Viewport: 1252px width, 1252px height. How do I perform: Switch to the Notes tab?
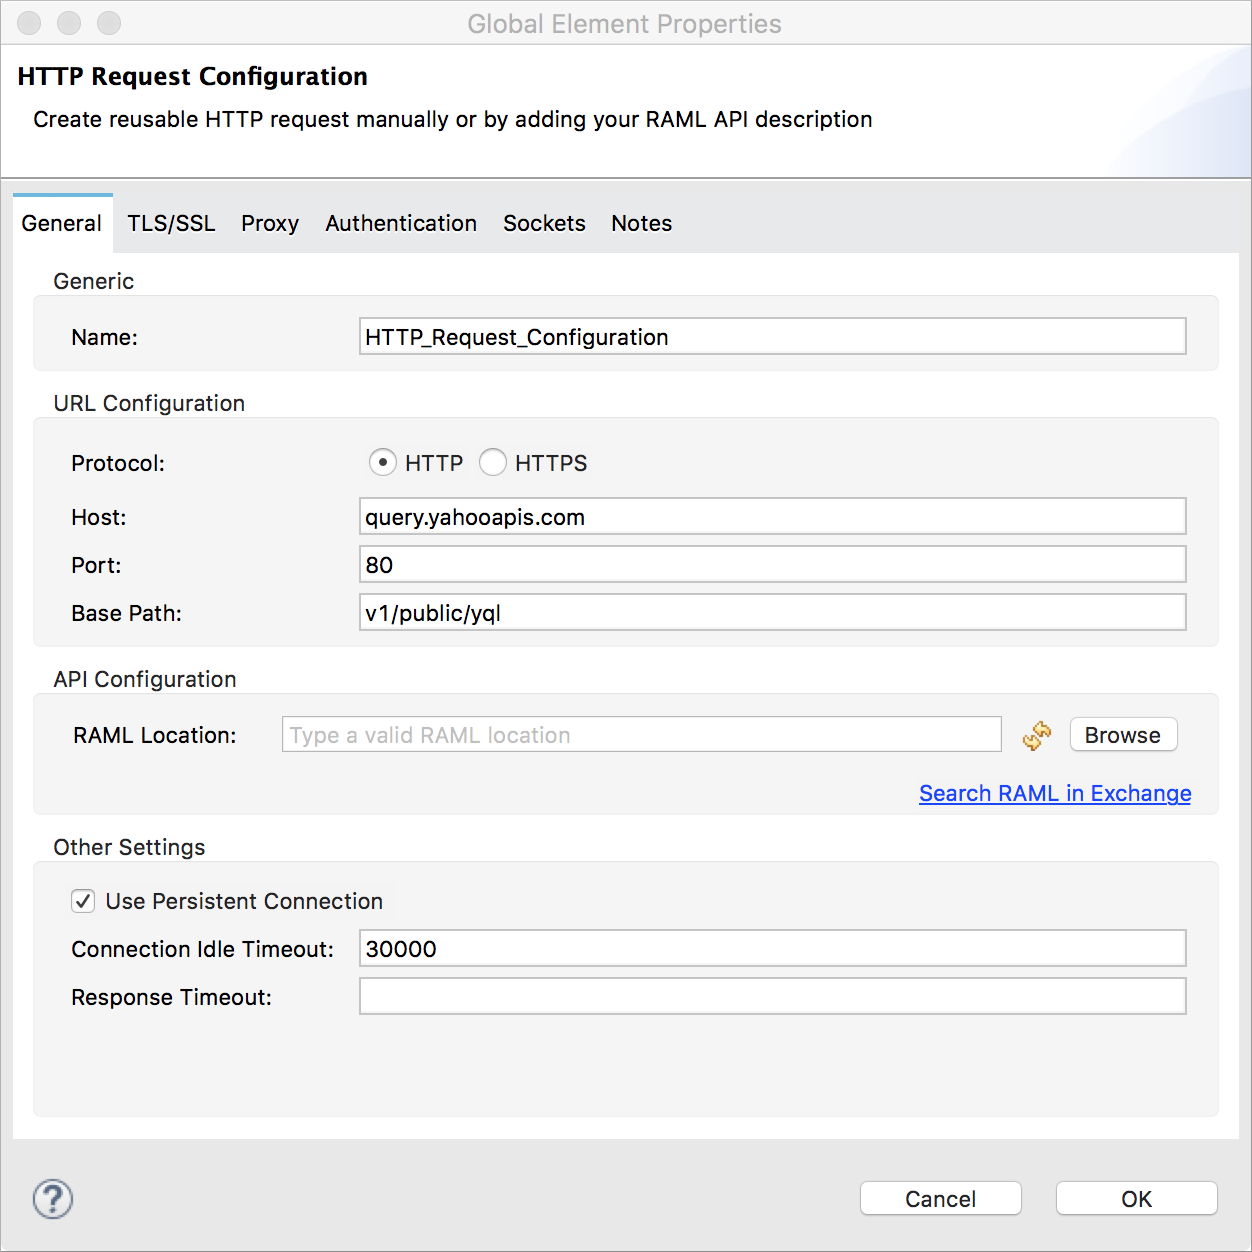(x=641, y=223)
